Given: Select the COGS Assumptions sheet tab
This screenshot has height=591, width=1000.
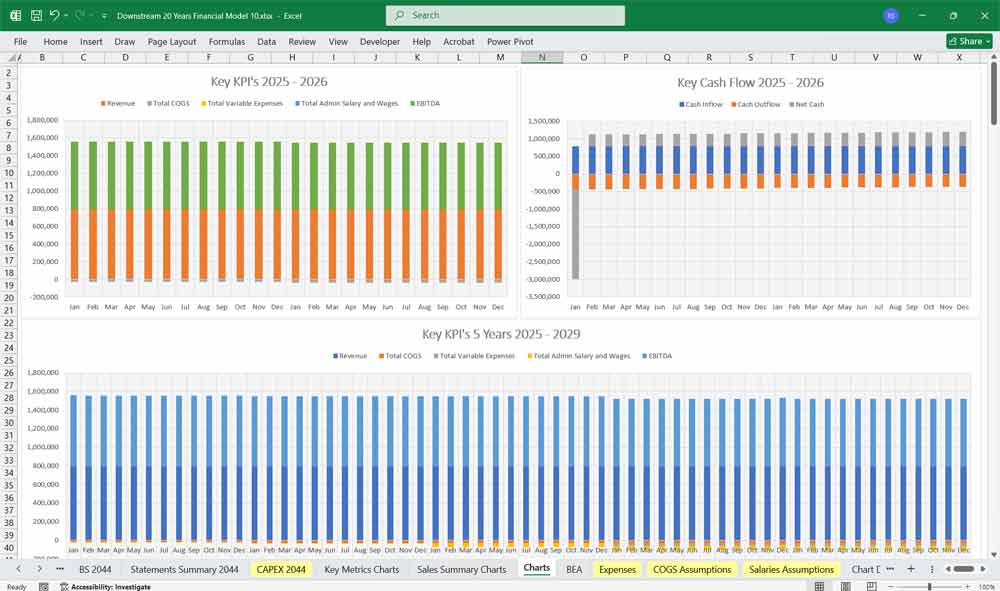Looking at the screenshot, I should tap(693, 569).
